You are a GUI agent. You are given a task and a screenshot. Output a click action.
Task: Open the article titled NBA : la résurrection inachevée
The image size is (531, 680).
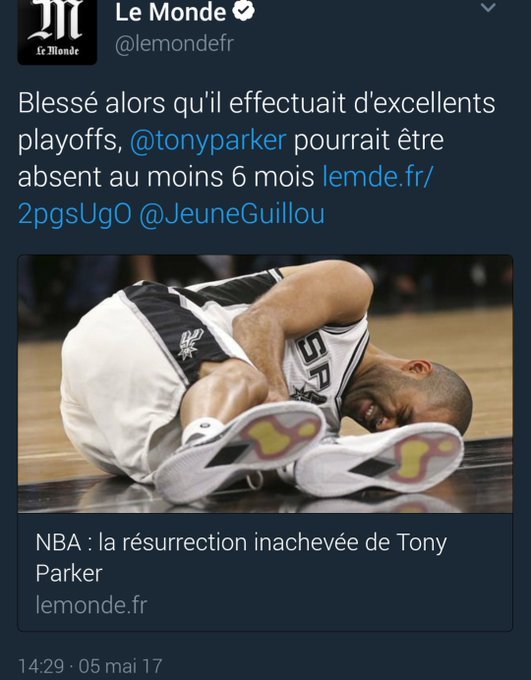265,572
